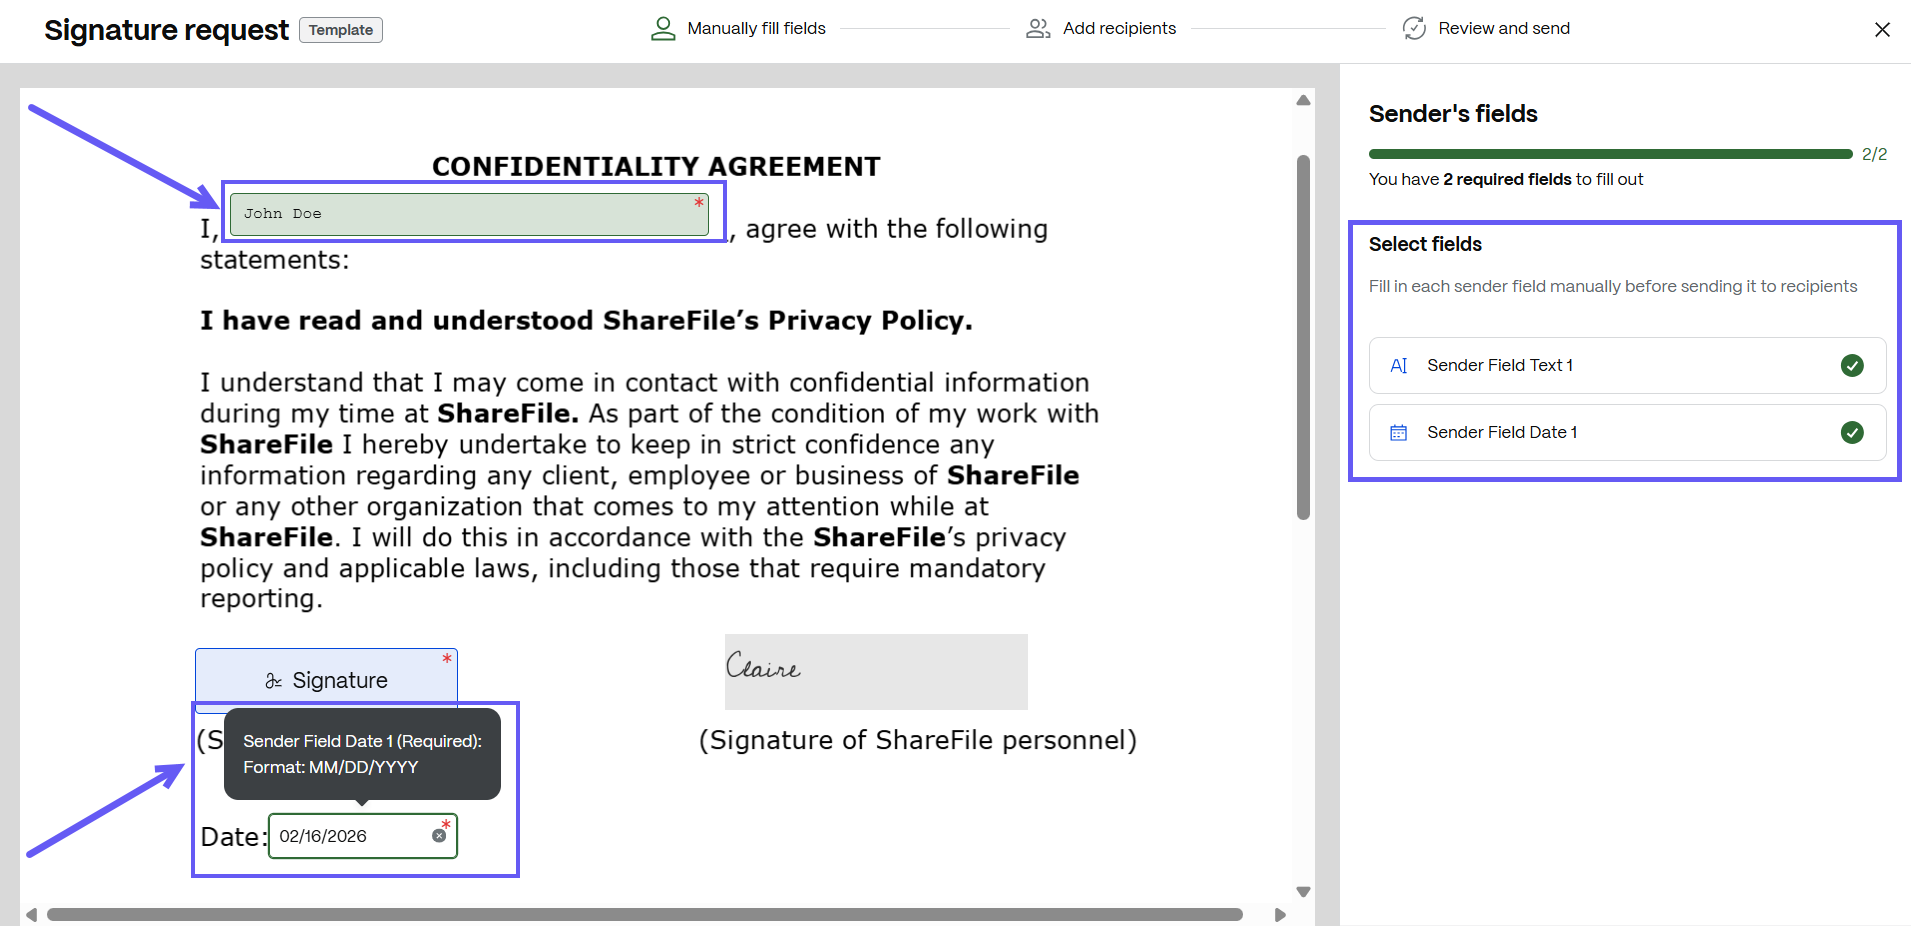Screen dimensions: 1911x926
Task: Click the Add recipients people icon
Action: point(1038,29)
